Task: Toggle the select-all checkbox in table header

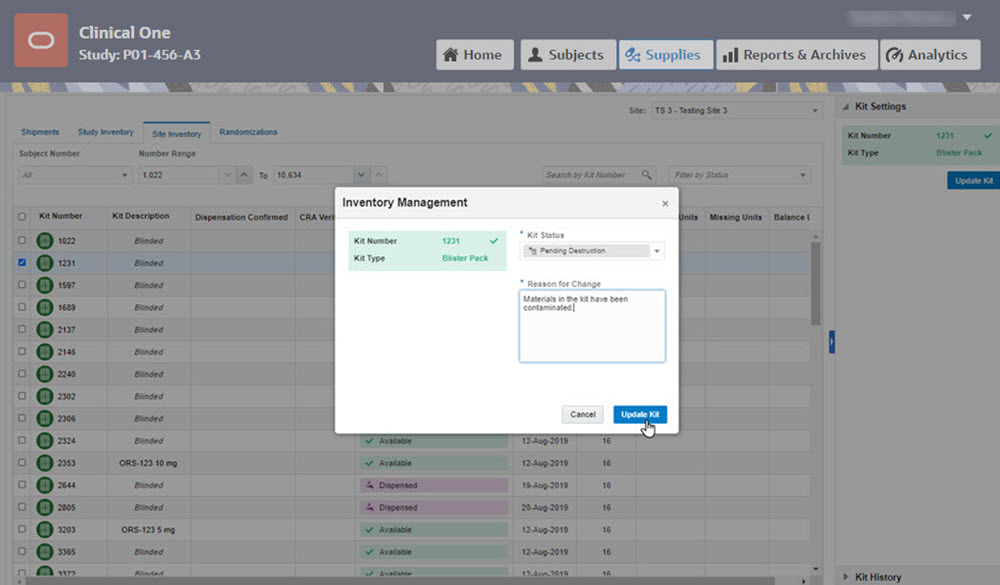Action: pyautogui.click(x=22, y=217)
